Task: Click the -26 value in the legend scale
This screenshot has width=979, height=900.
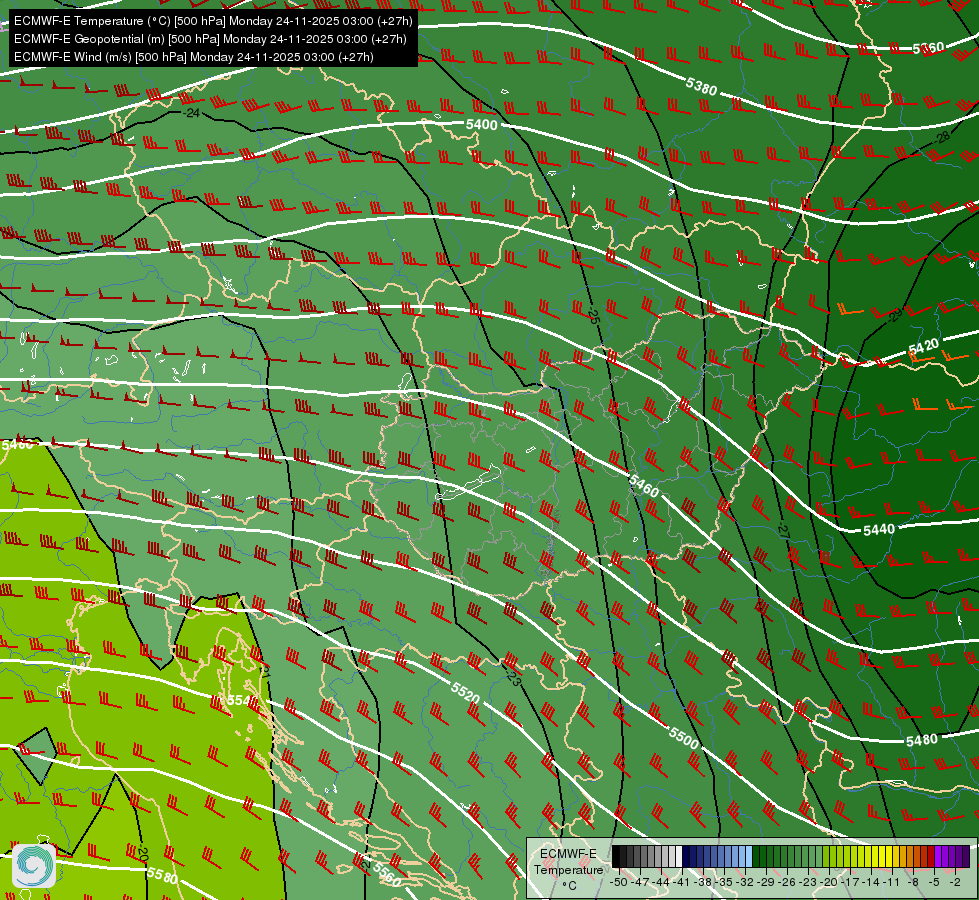Action: pyautogui.click(x=787, y=882)
